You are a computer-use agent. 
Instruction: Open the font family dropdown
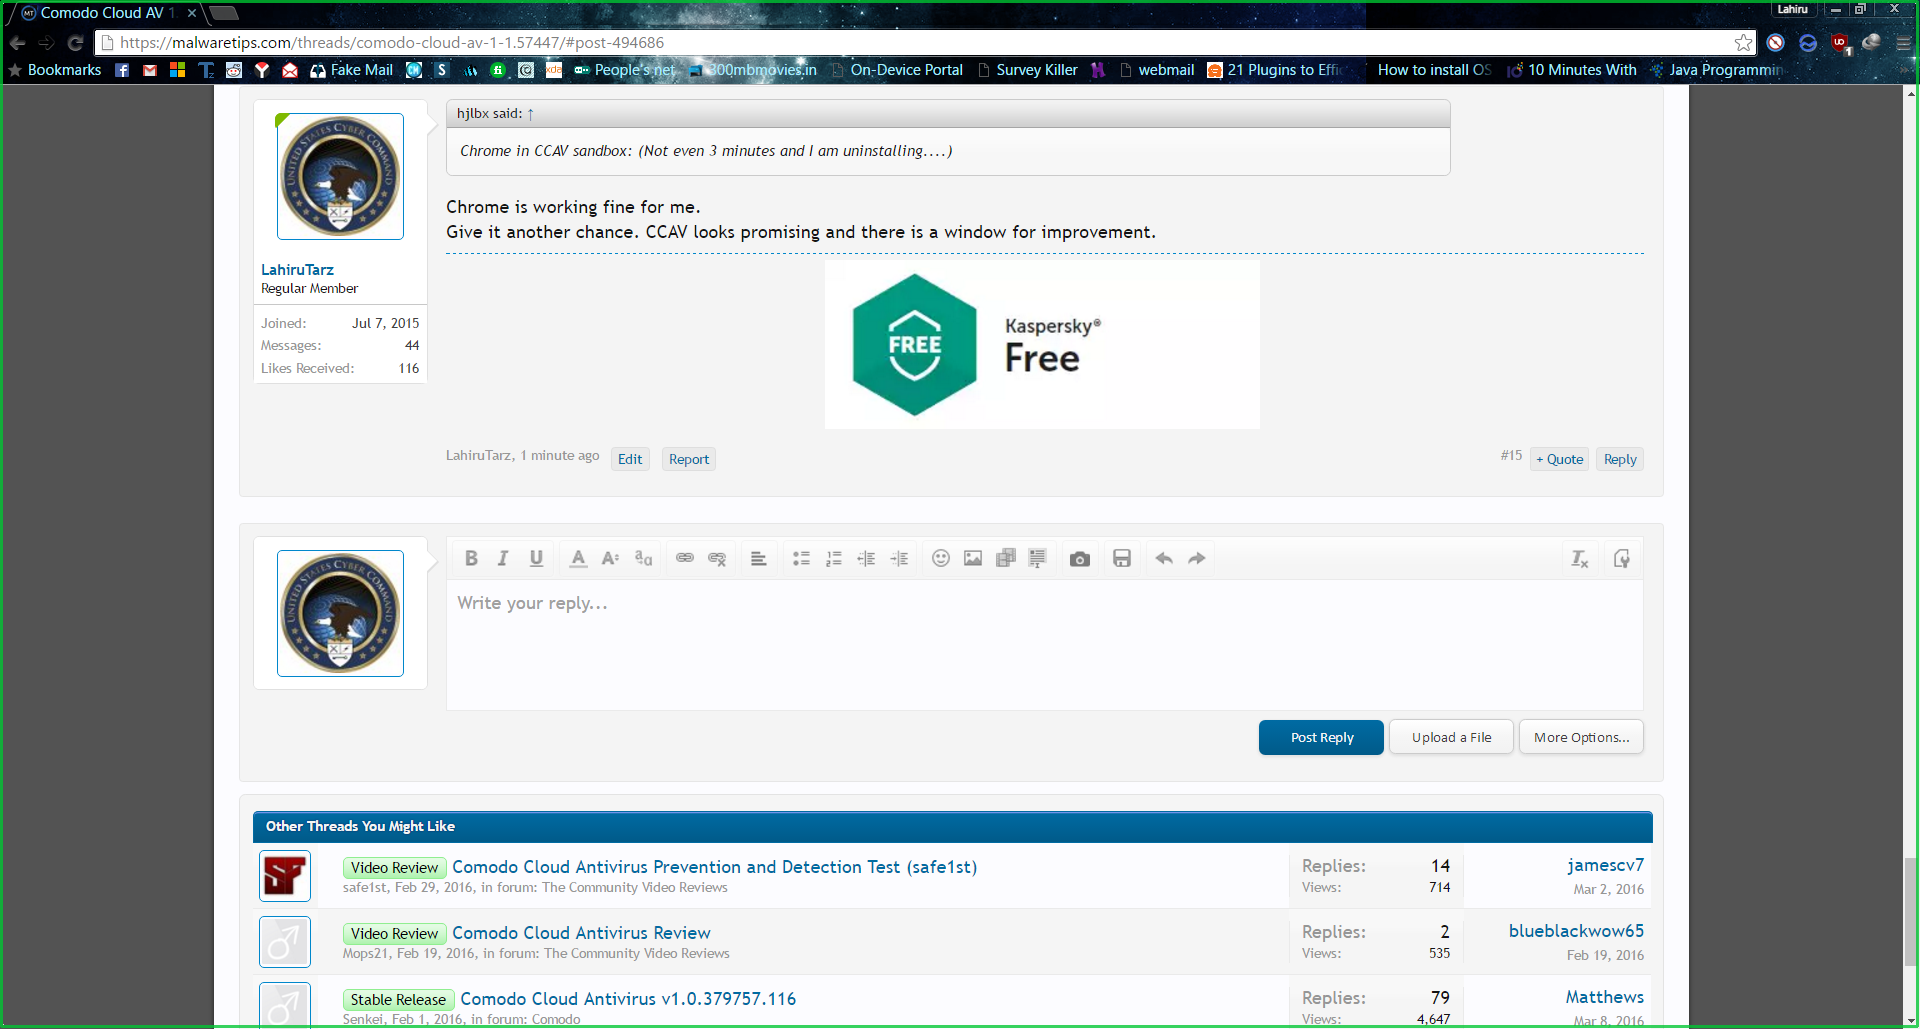[643, 558]
